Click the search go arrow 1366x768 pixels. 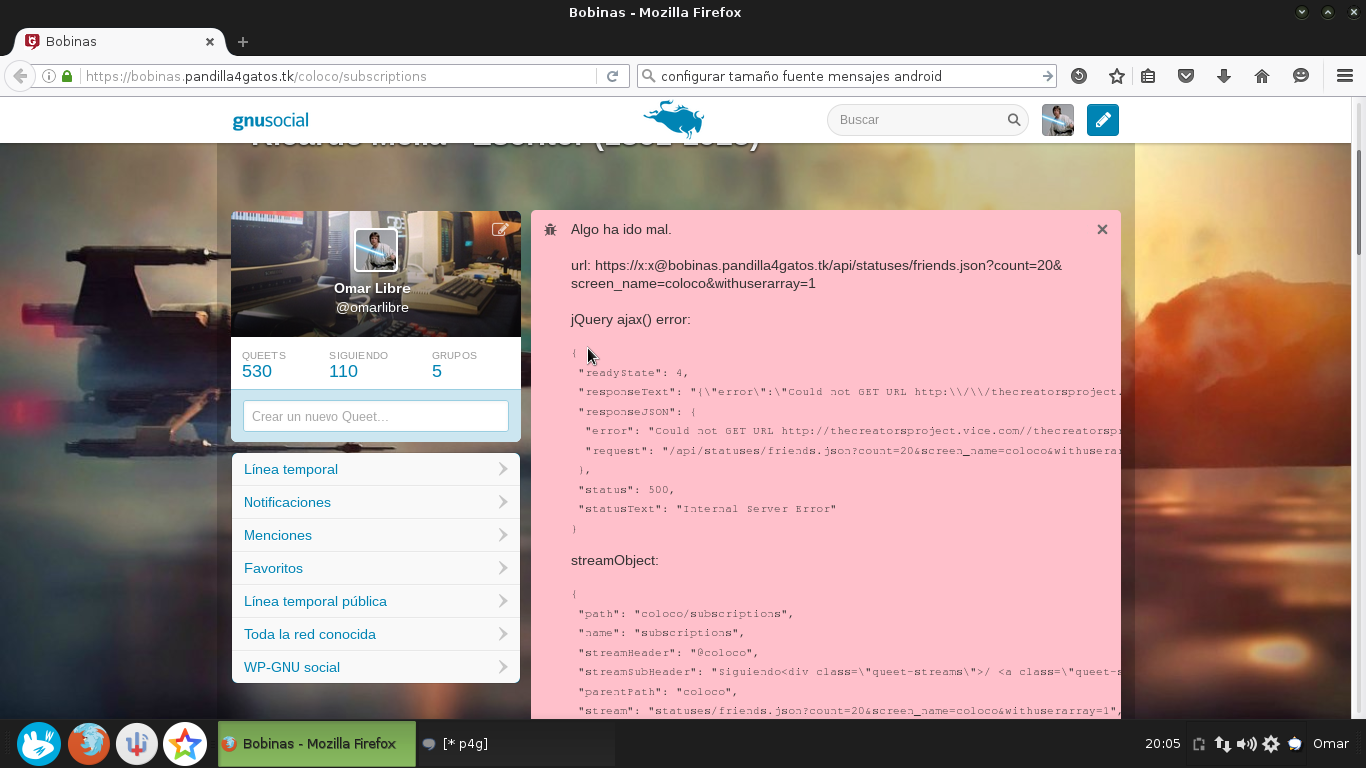1047,76
